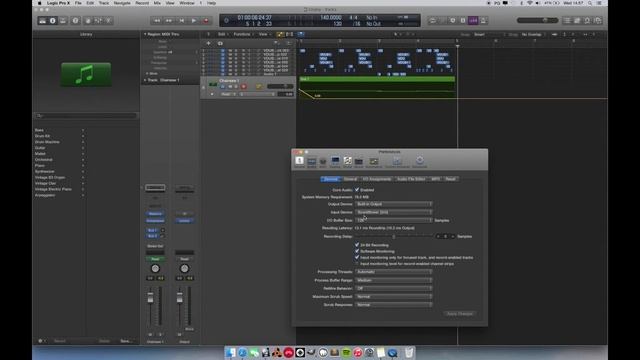Open Control Surfaces pane in Preferences
This screenshot has width=640, height=360.
tap(397, 162)
